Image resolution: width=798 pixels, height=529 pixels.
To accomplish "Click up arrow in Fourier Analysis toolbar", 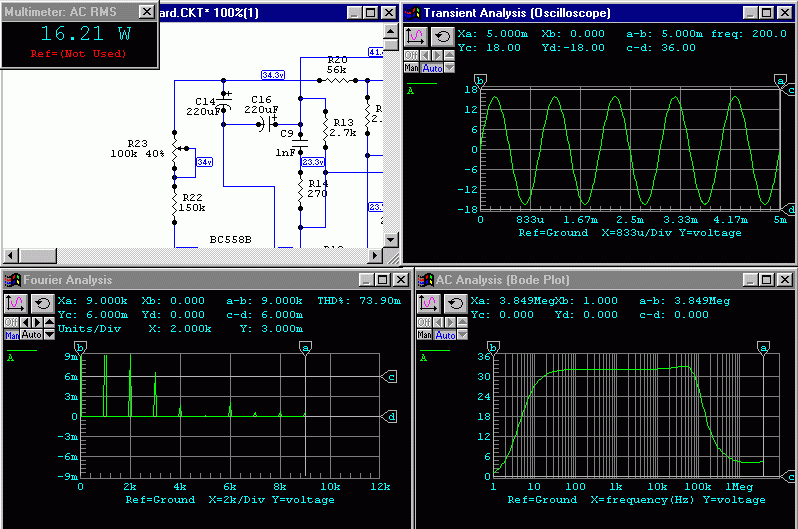I will 49,322.
